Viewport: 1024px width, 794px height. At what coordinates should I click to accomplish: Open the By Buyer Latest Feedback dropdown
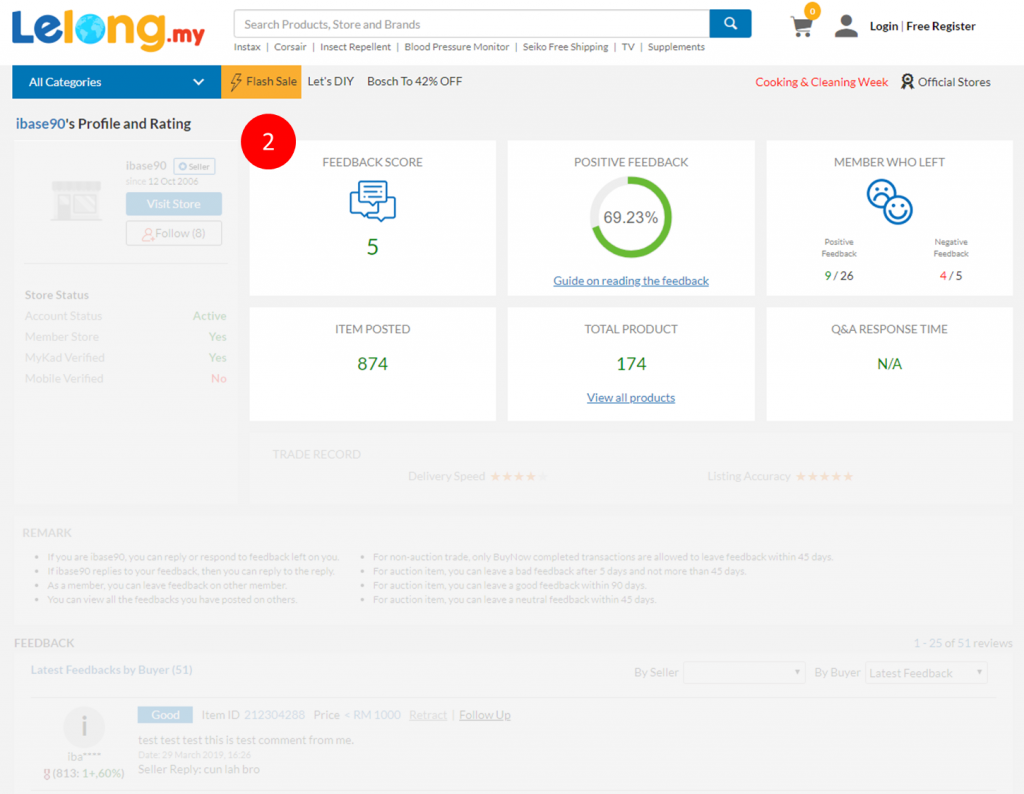(926, 673)
